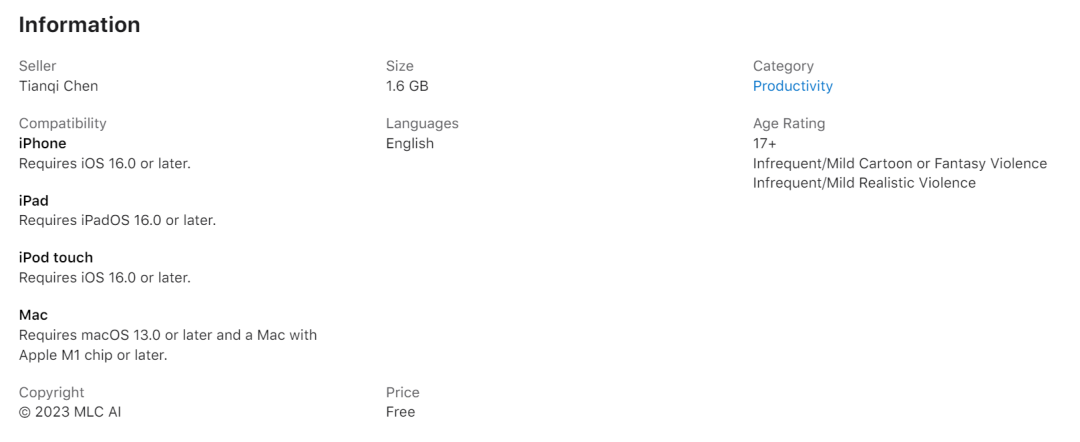Select the 1.6 GB size value
The height and width of the screenshot is (442, 1080).
click(407, 86)
